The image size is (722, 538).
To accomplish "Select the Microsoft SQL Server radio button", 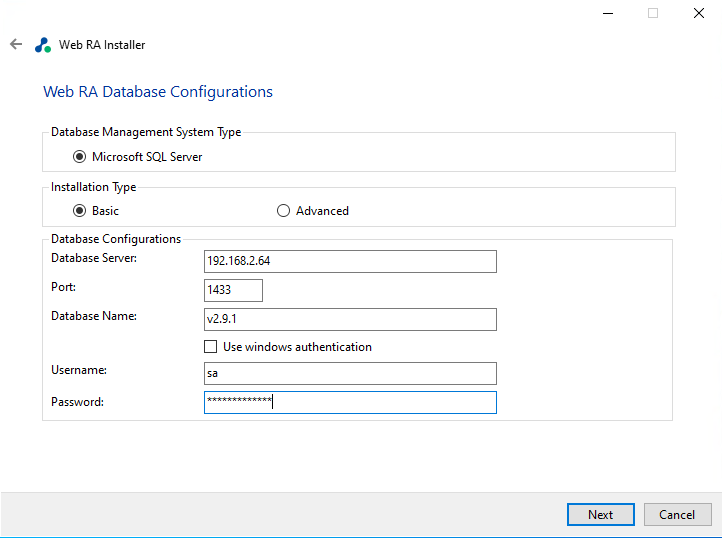I will [x=80, y=157].
